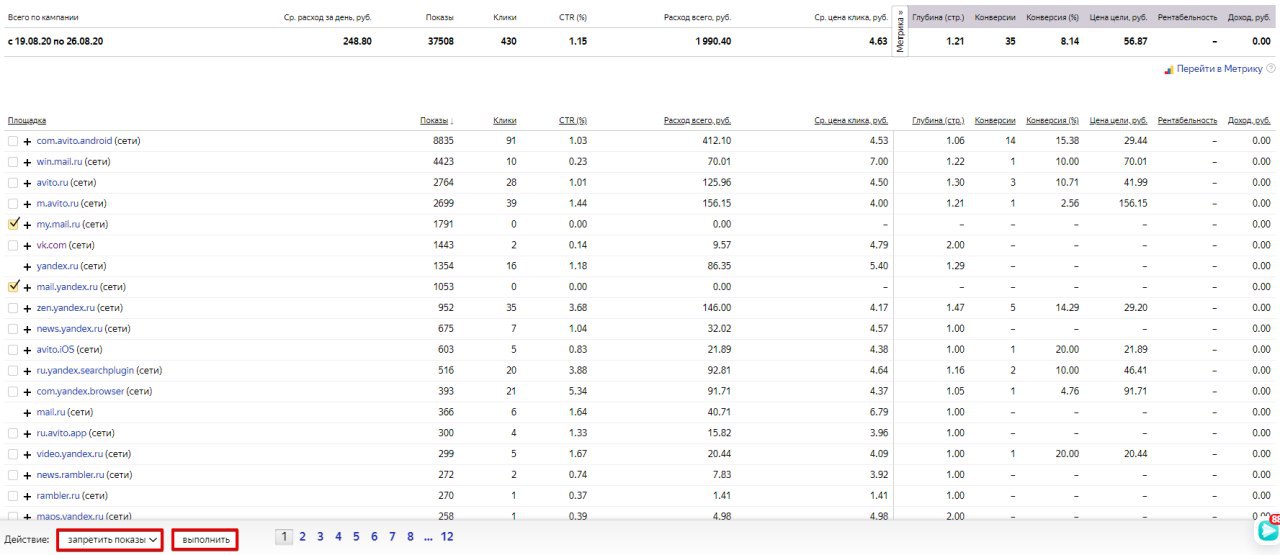The height and width of the screenshot is (555, 1280).
Task: Sort table by Показы column header
Action: 436,120
